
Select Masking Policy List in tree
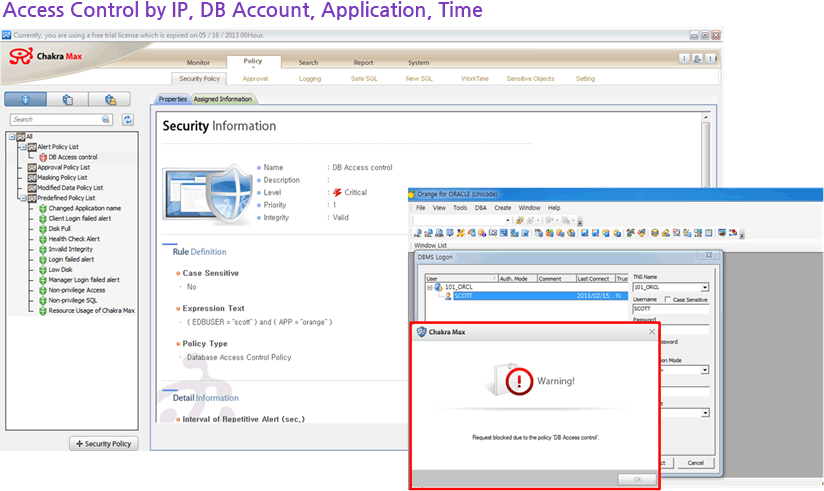pyautogui.click(x=62, y=178)
